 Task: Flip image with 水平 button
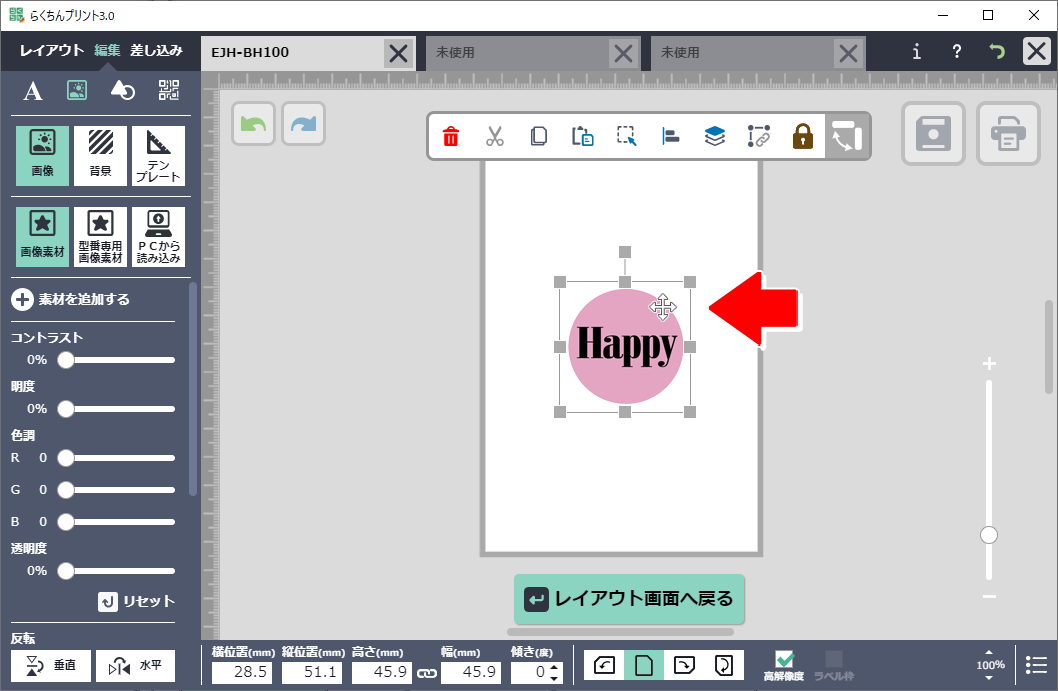point(135,666)
